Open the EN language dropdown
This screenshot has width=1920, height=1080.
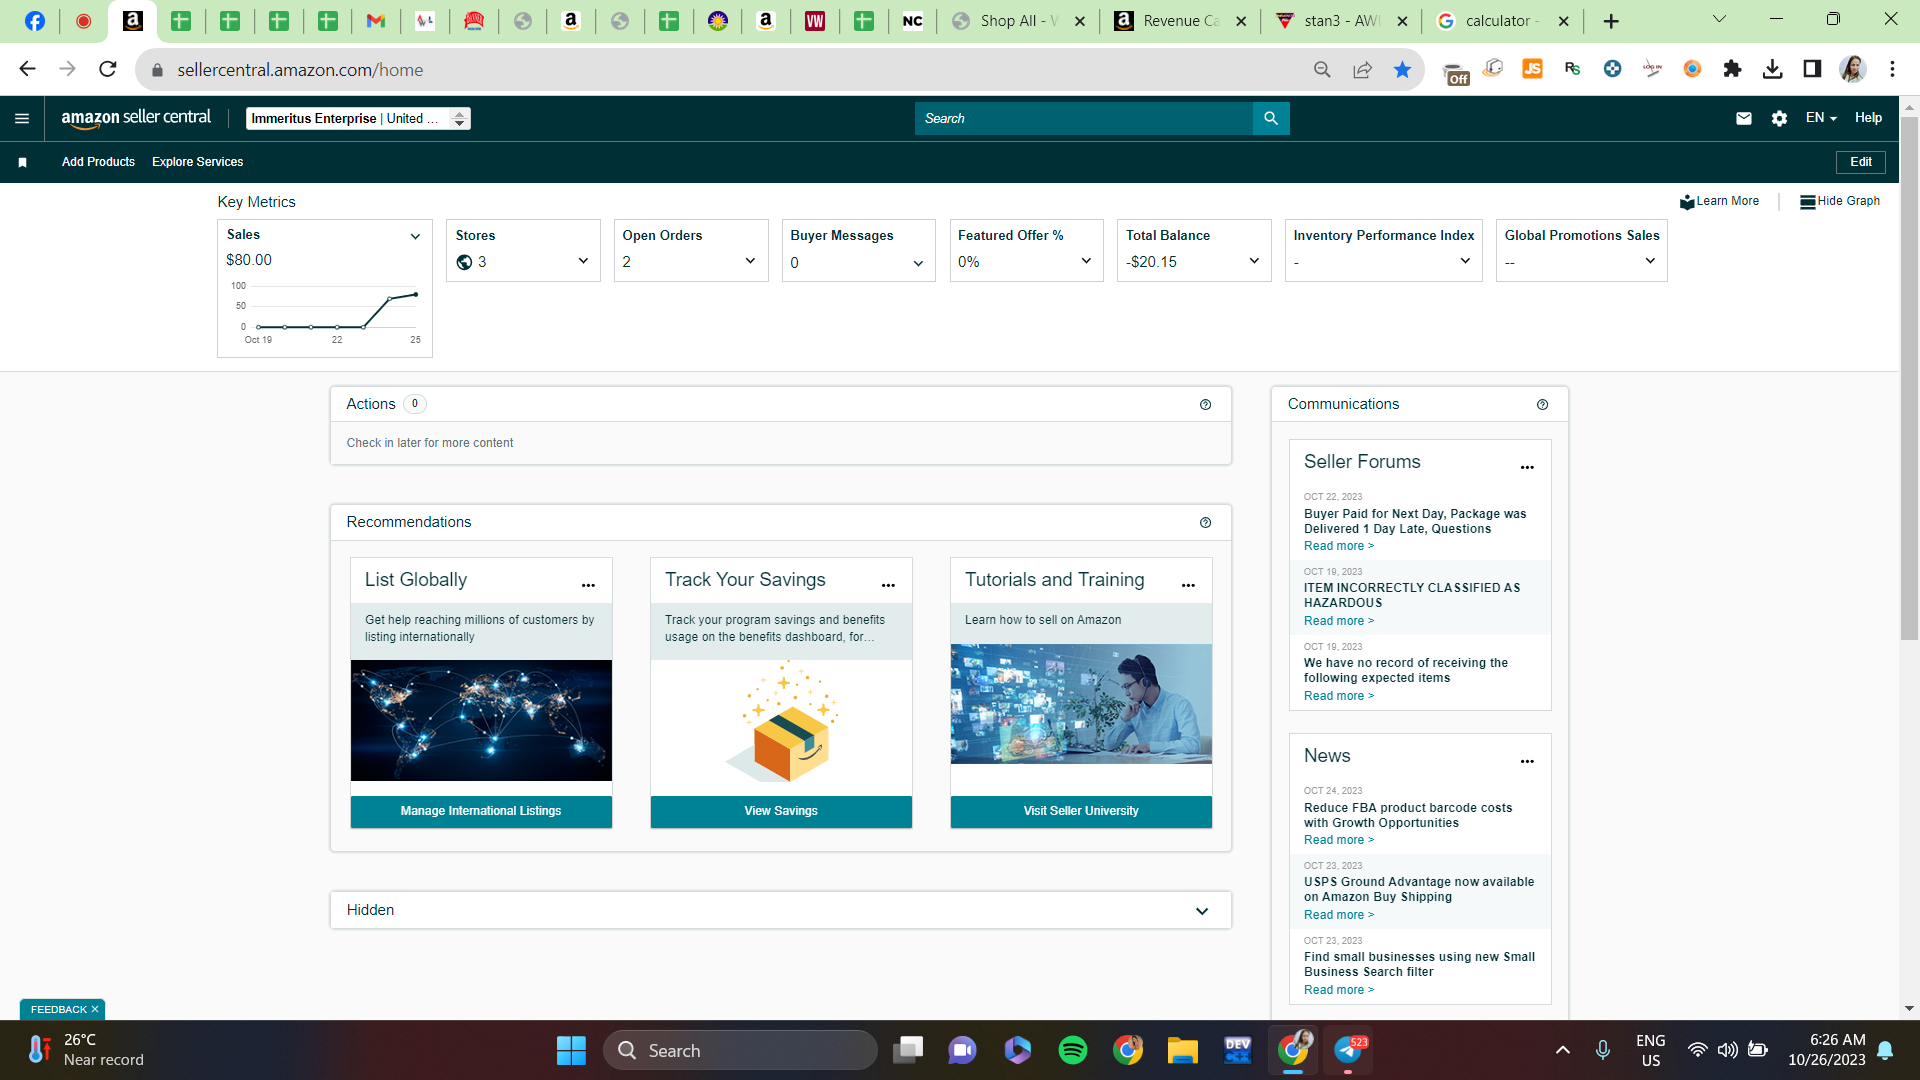[x=1821, y=118]
